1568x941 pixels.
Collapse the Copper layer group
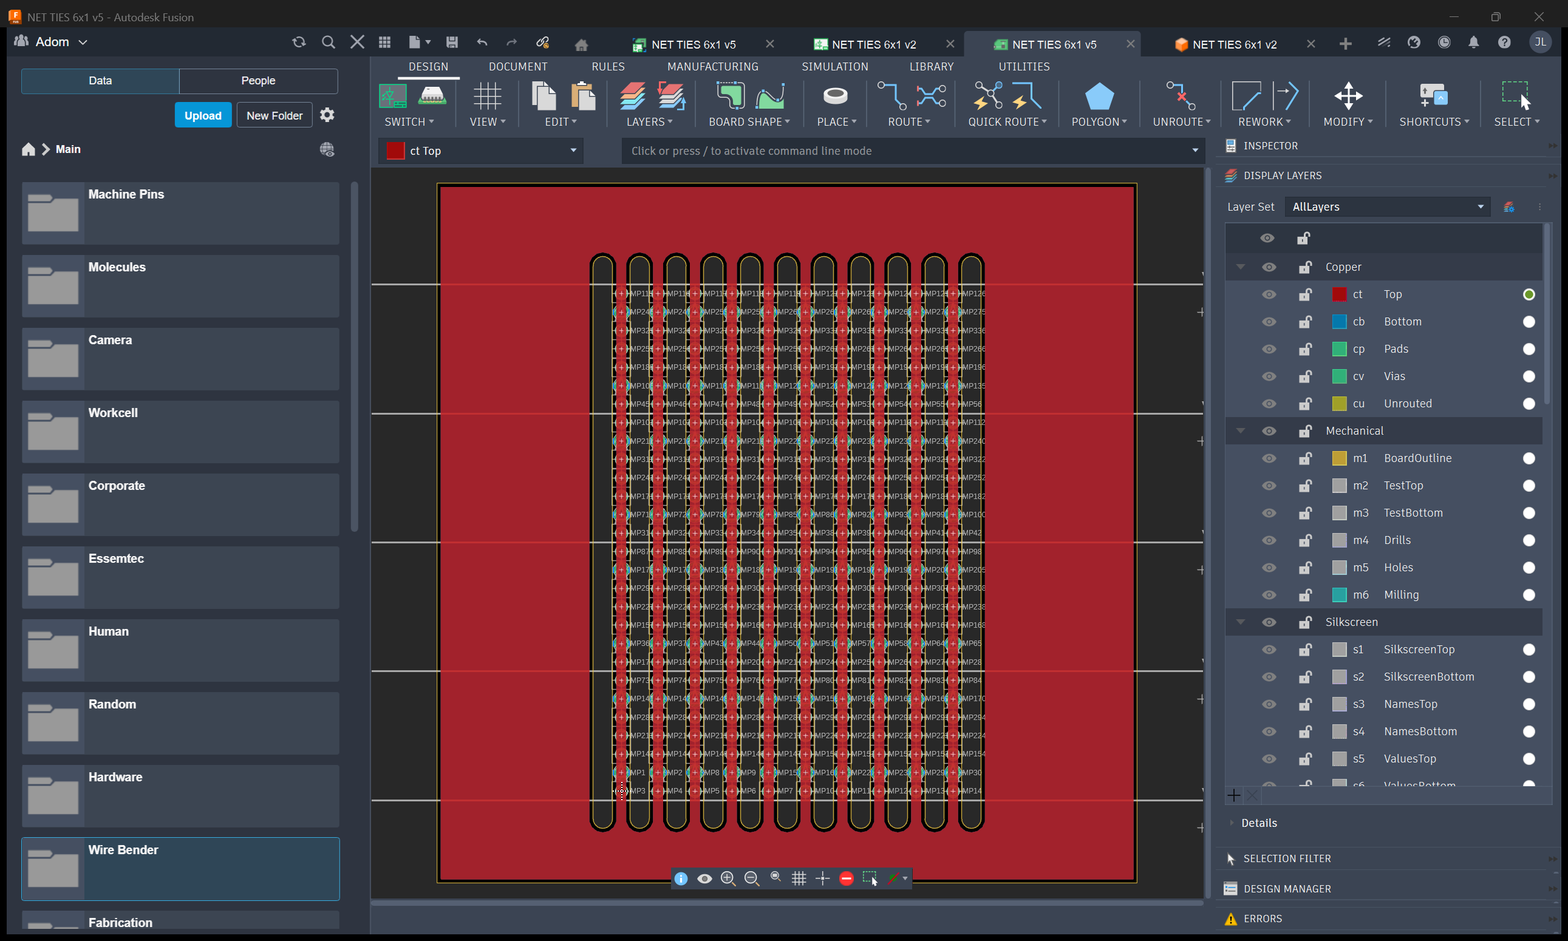click(x=1240, y=267)
